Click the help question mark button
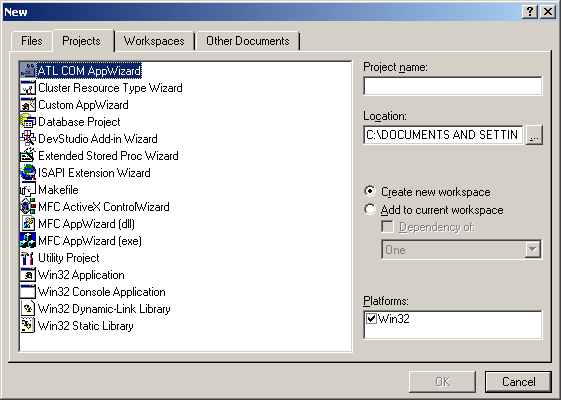561x400 pixels. [530, 12]
